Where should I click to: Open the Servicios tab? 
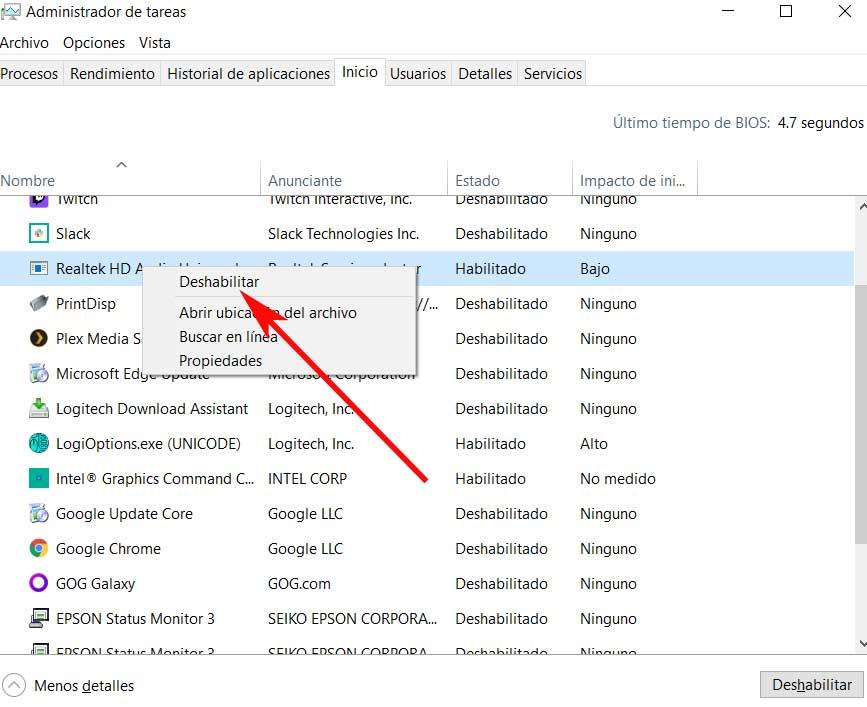pos(553,74)
